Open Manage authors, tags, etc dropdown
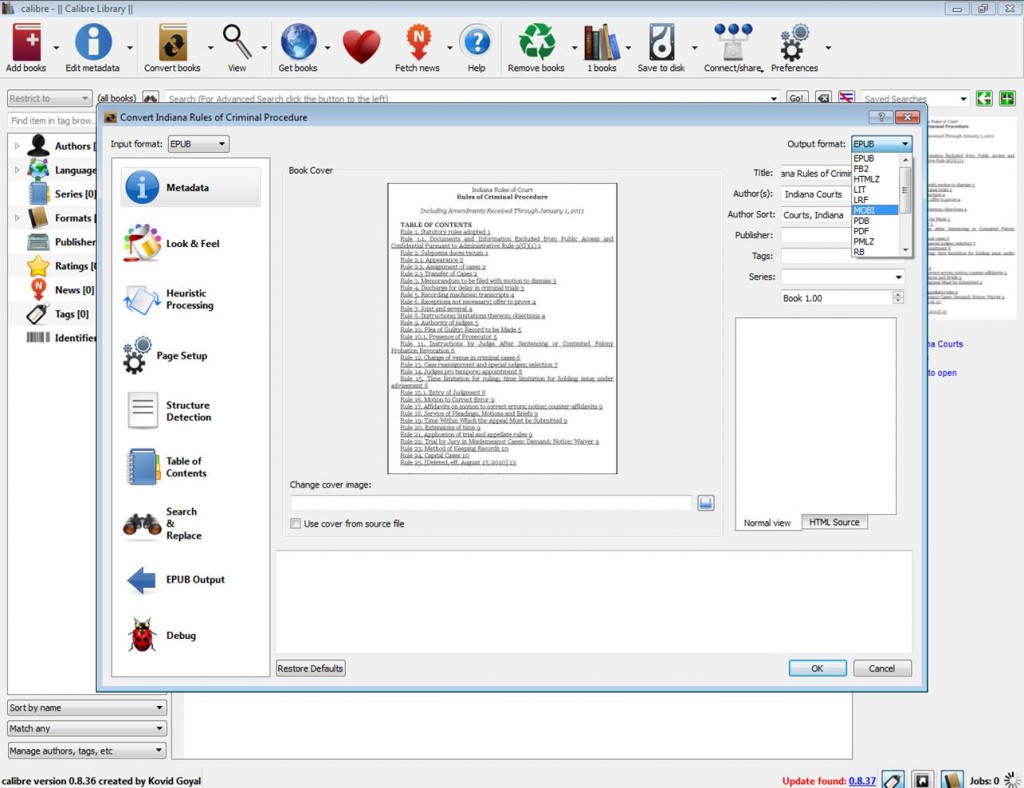This screenshot has height=788, width=1024. [x=87, y=751]
